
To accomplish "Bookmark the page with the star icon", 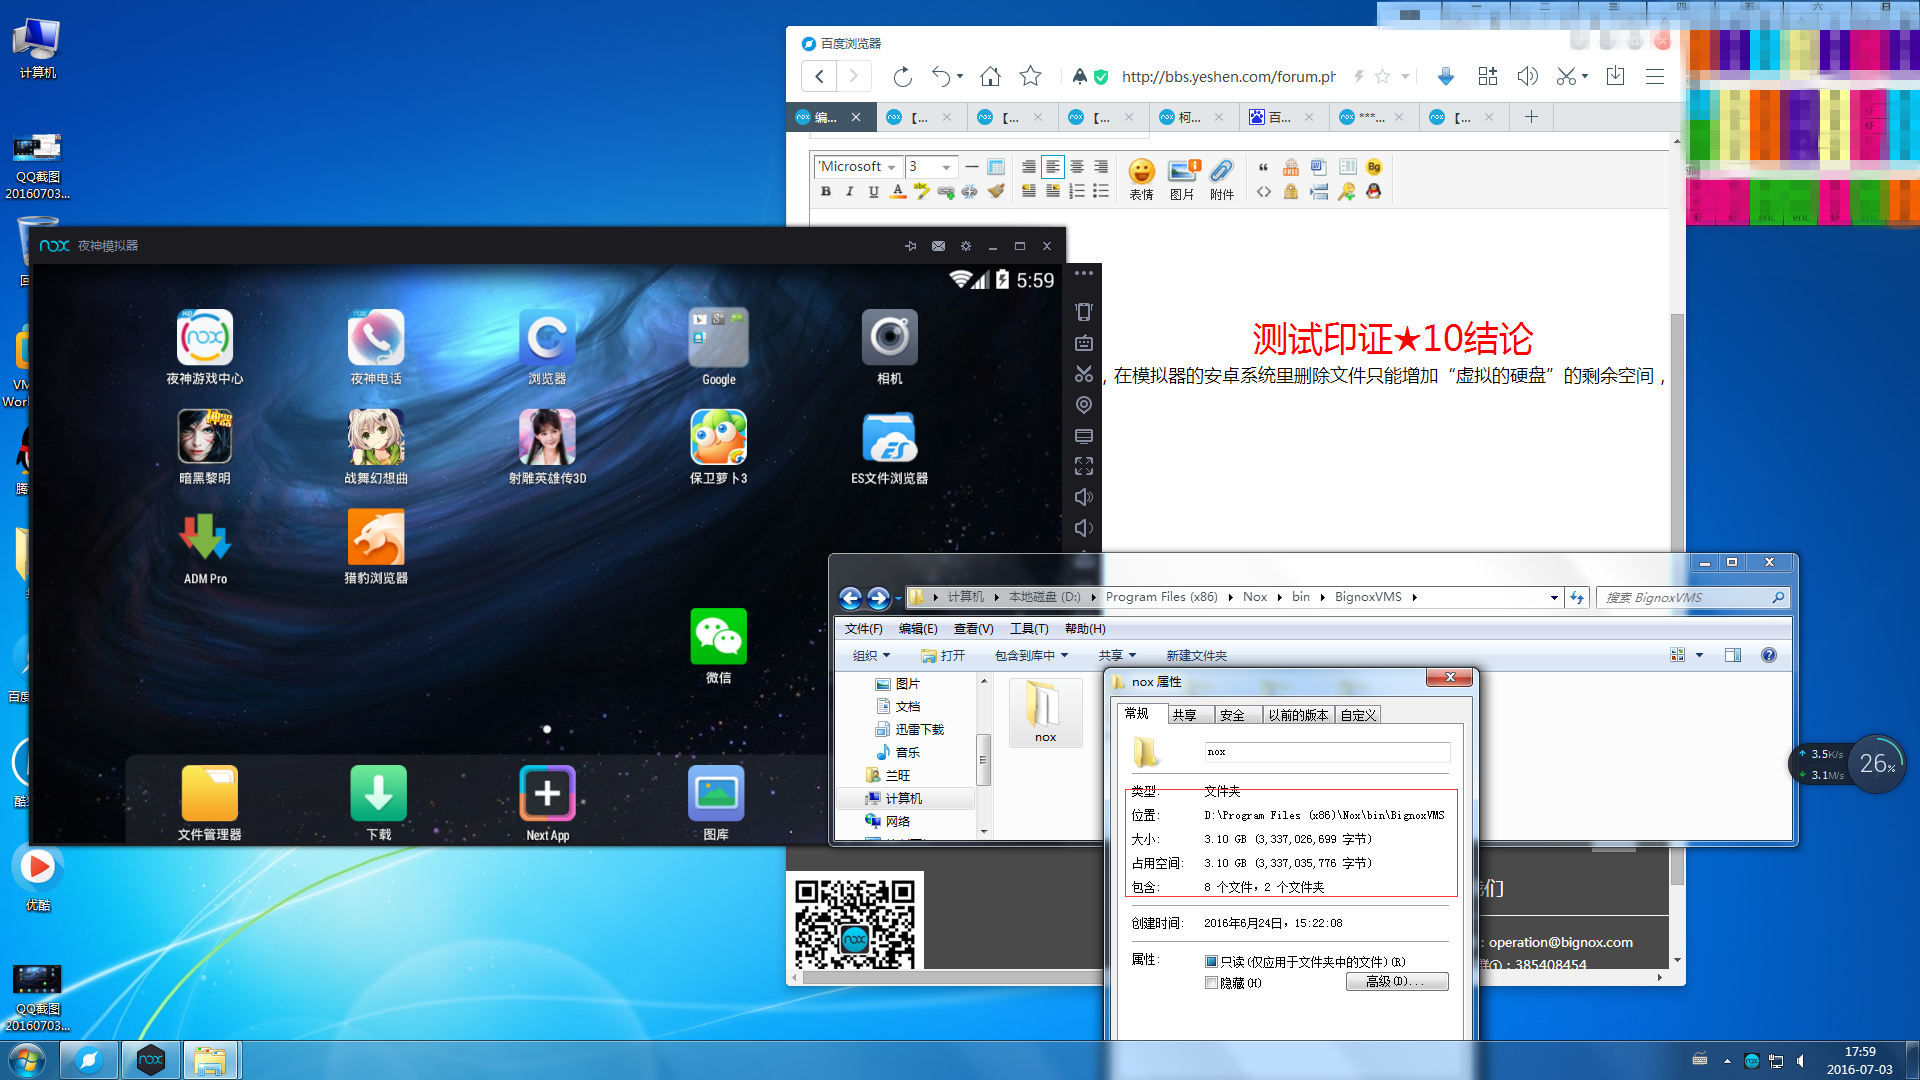I will pos(1030,76).
